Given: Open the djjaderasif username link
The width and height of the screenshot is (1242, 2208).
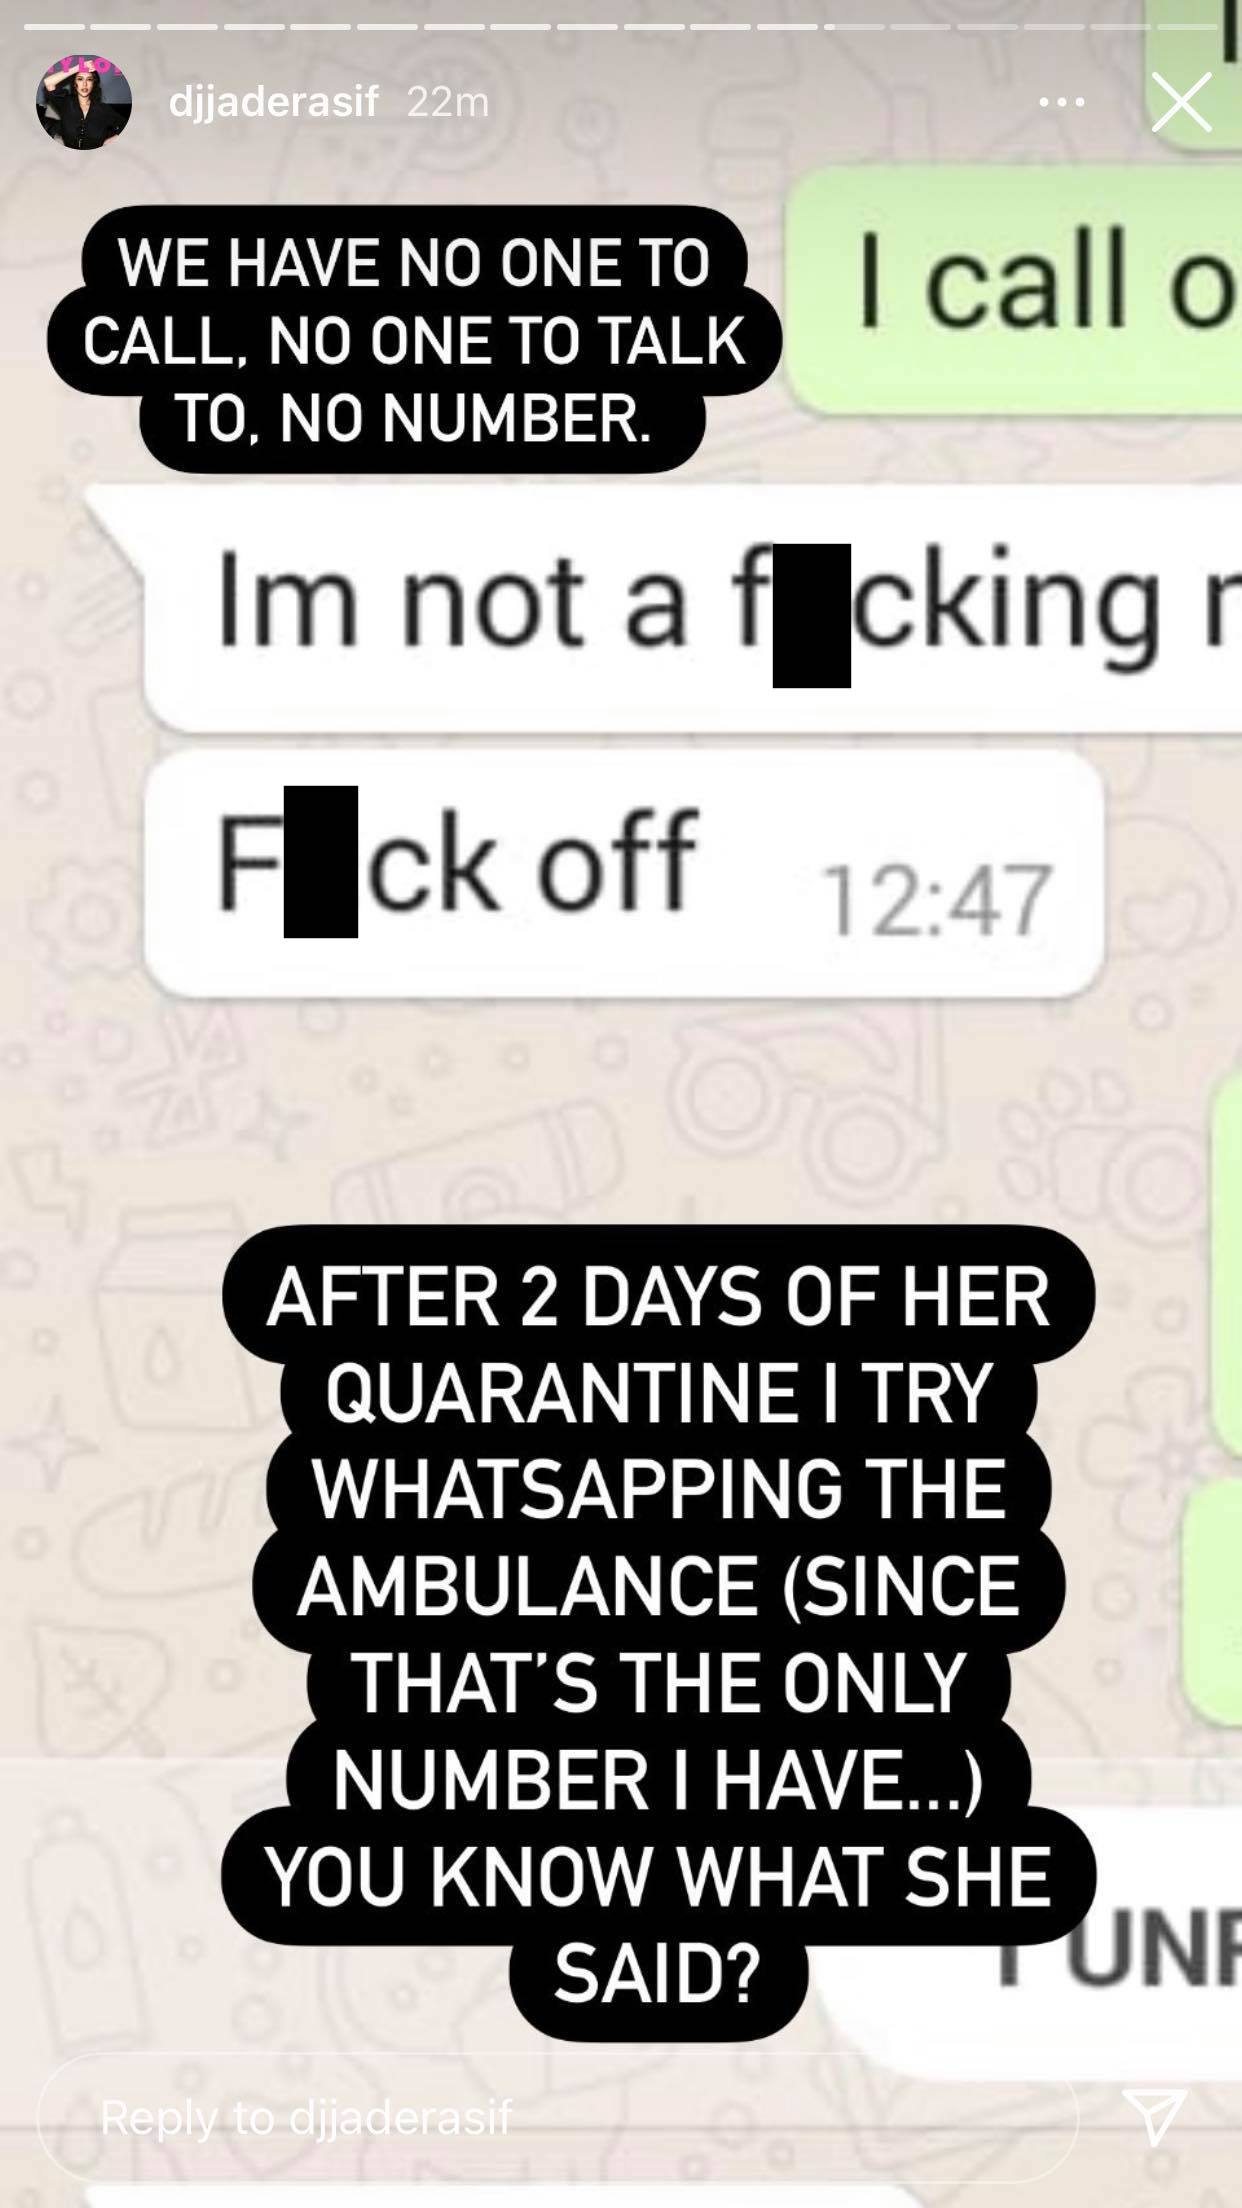Looking at the screenshot, I should coord(274,102).
